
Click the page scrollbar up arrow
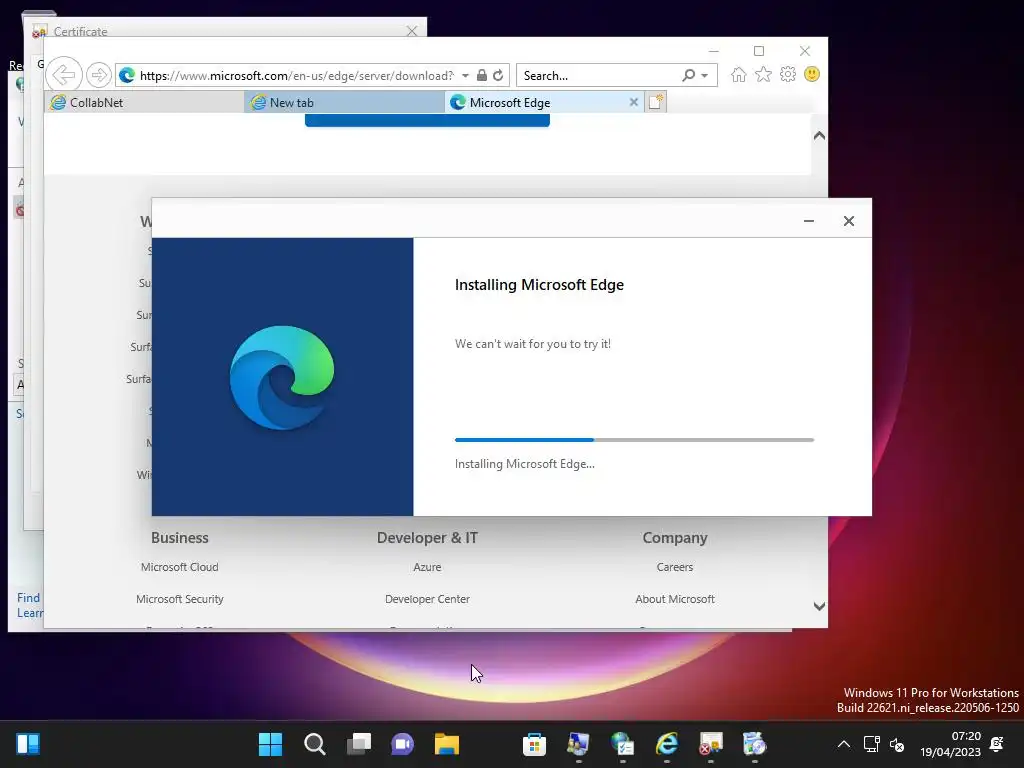coord(819,136)
